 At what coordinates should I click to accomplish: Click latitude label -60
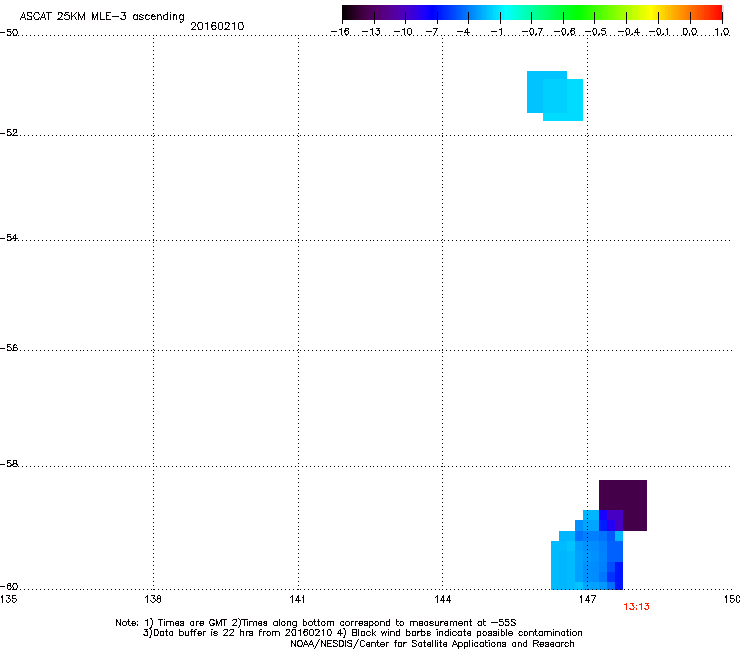click(x=9, y=586)
